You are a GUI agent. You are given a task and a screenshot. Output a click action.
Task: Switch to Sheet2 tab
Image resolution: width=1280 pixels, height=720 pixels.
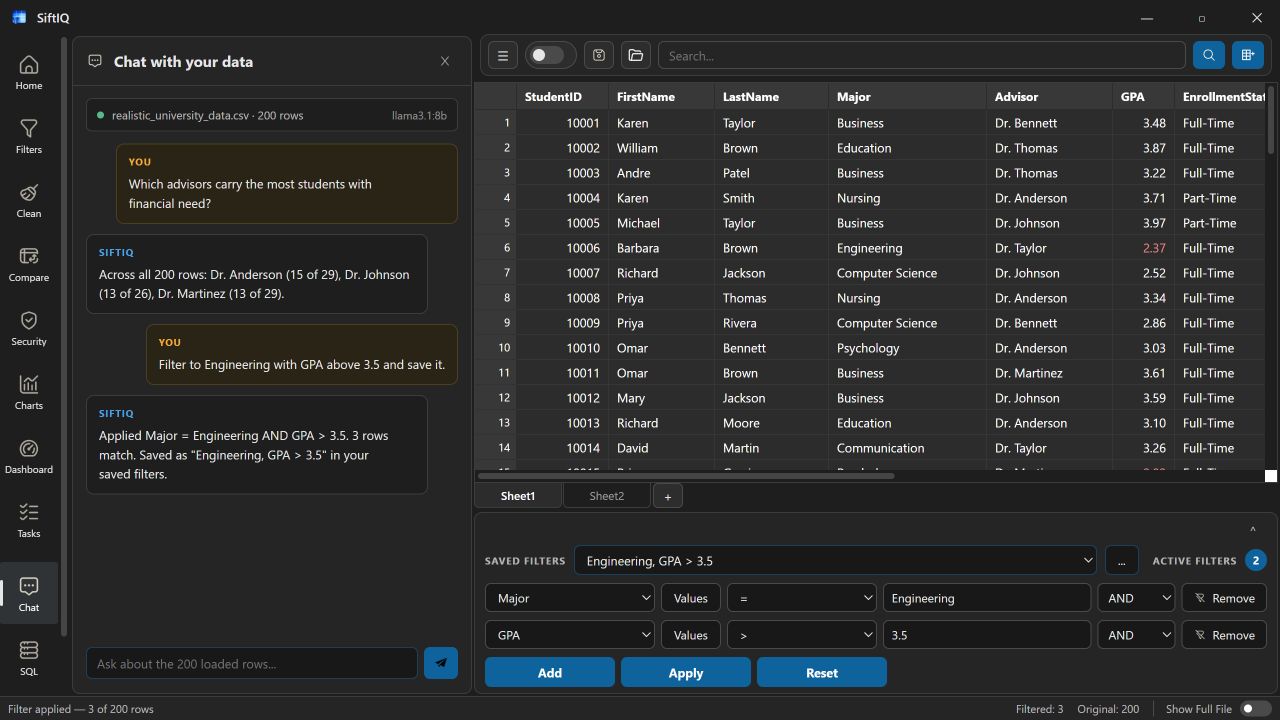(x=606, y=496)
